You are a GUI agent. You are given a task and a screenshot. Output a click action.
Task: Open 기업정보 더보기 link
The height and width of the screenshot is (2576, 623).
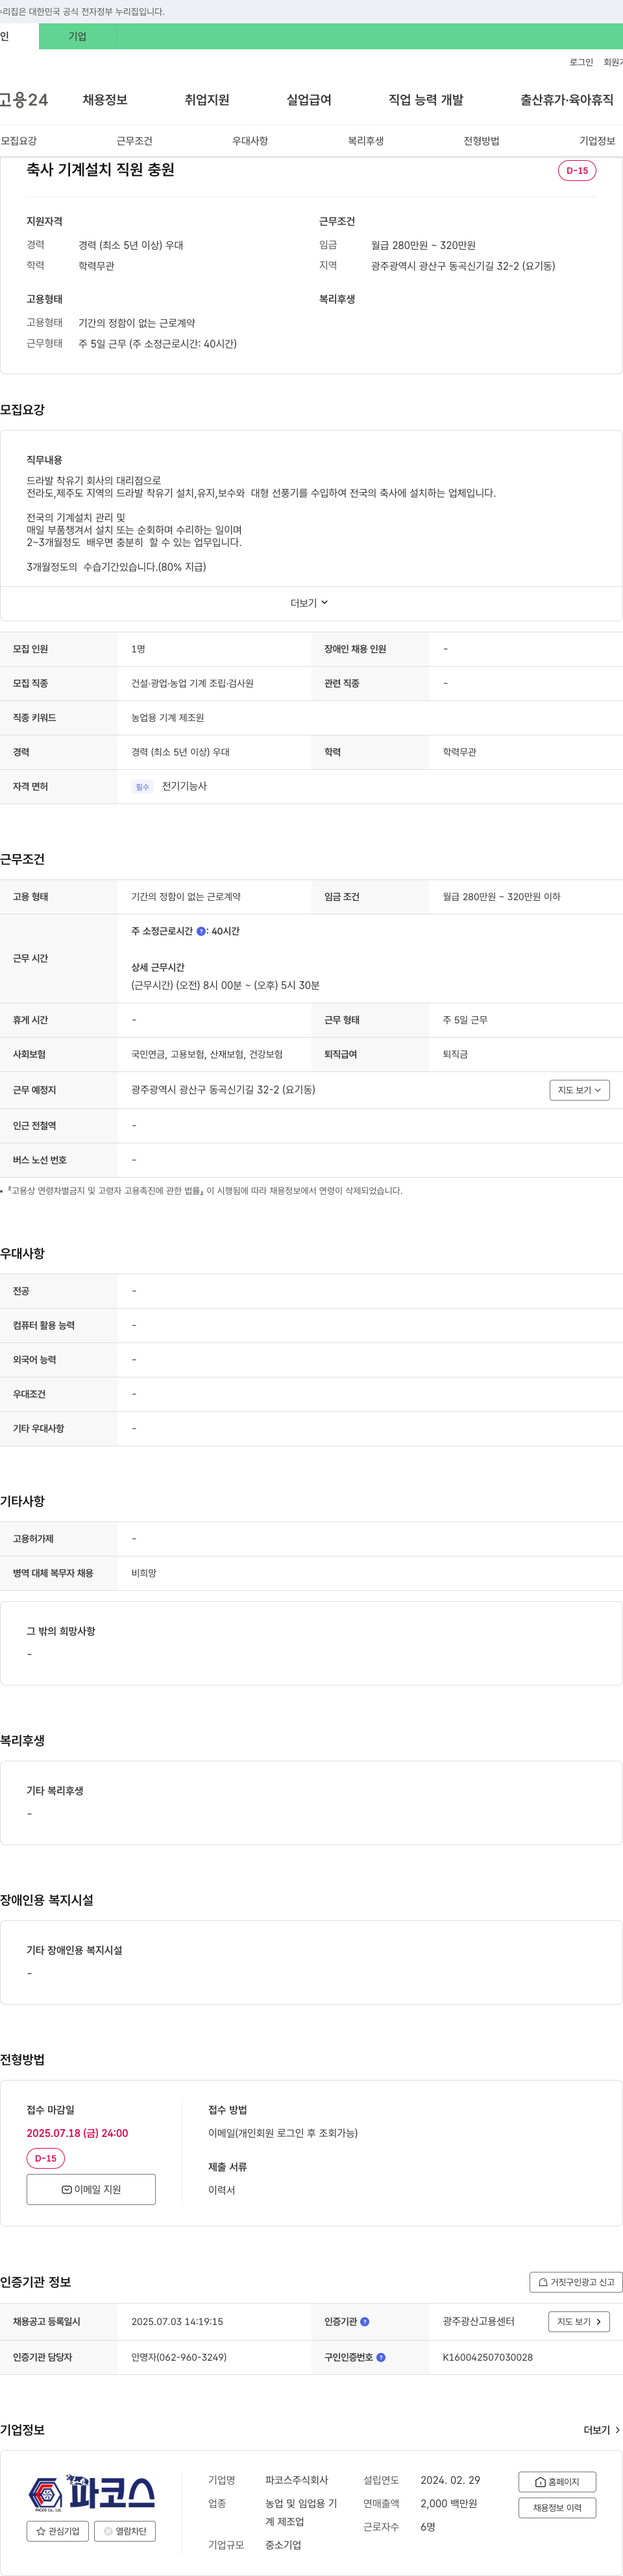tap(602, 2430)
